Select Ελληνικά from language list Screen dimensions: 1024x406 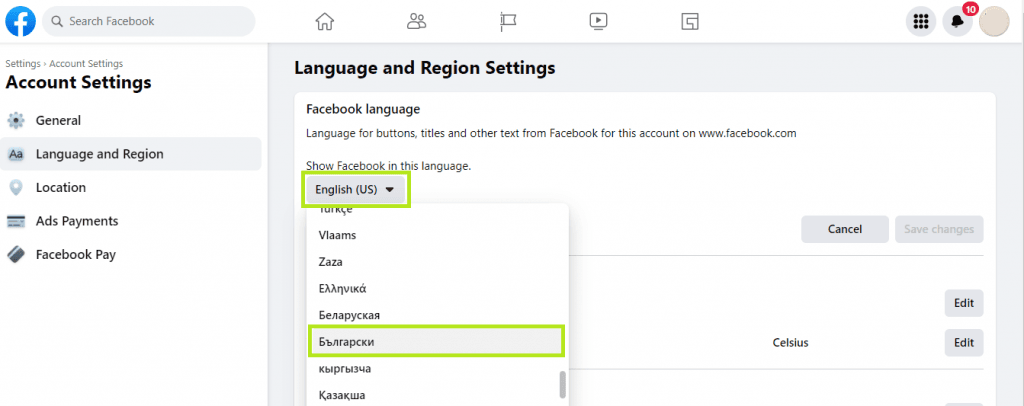click(438, 288)
